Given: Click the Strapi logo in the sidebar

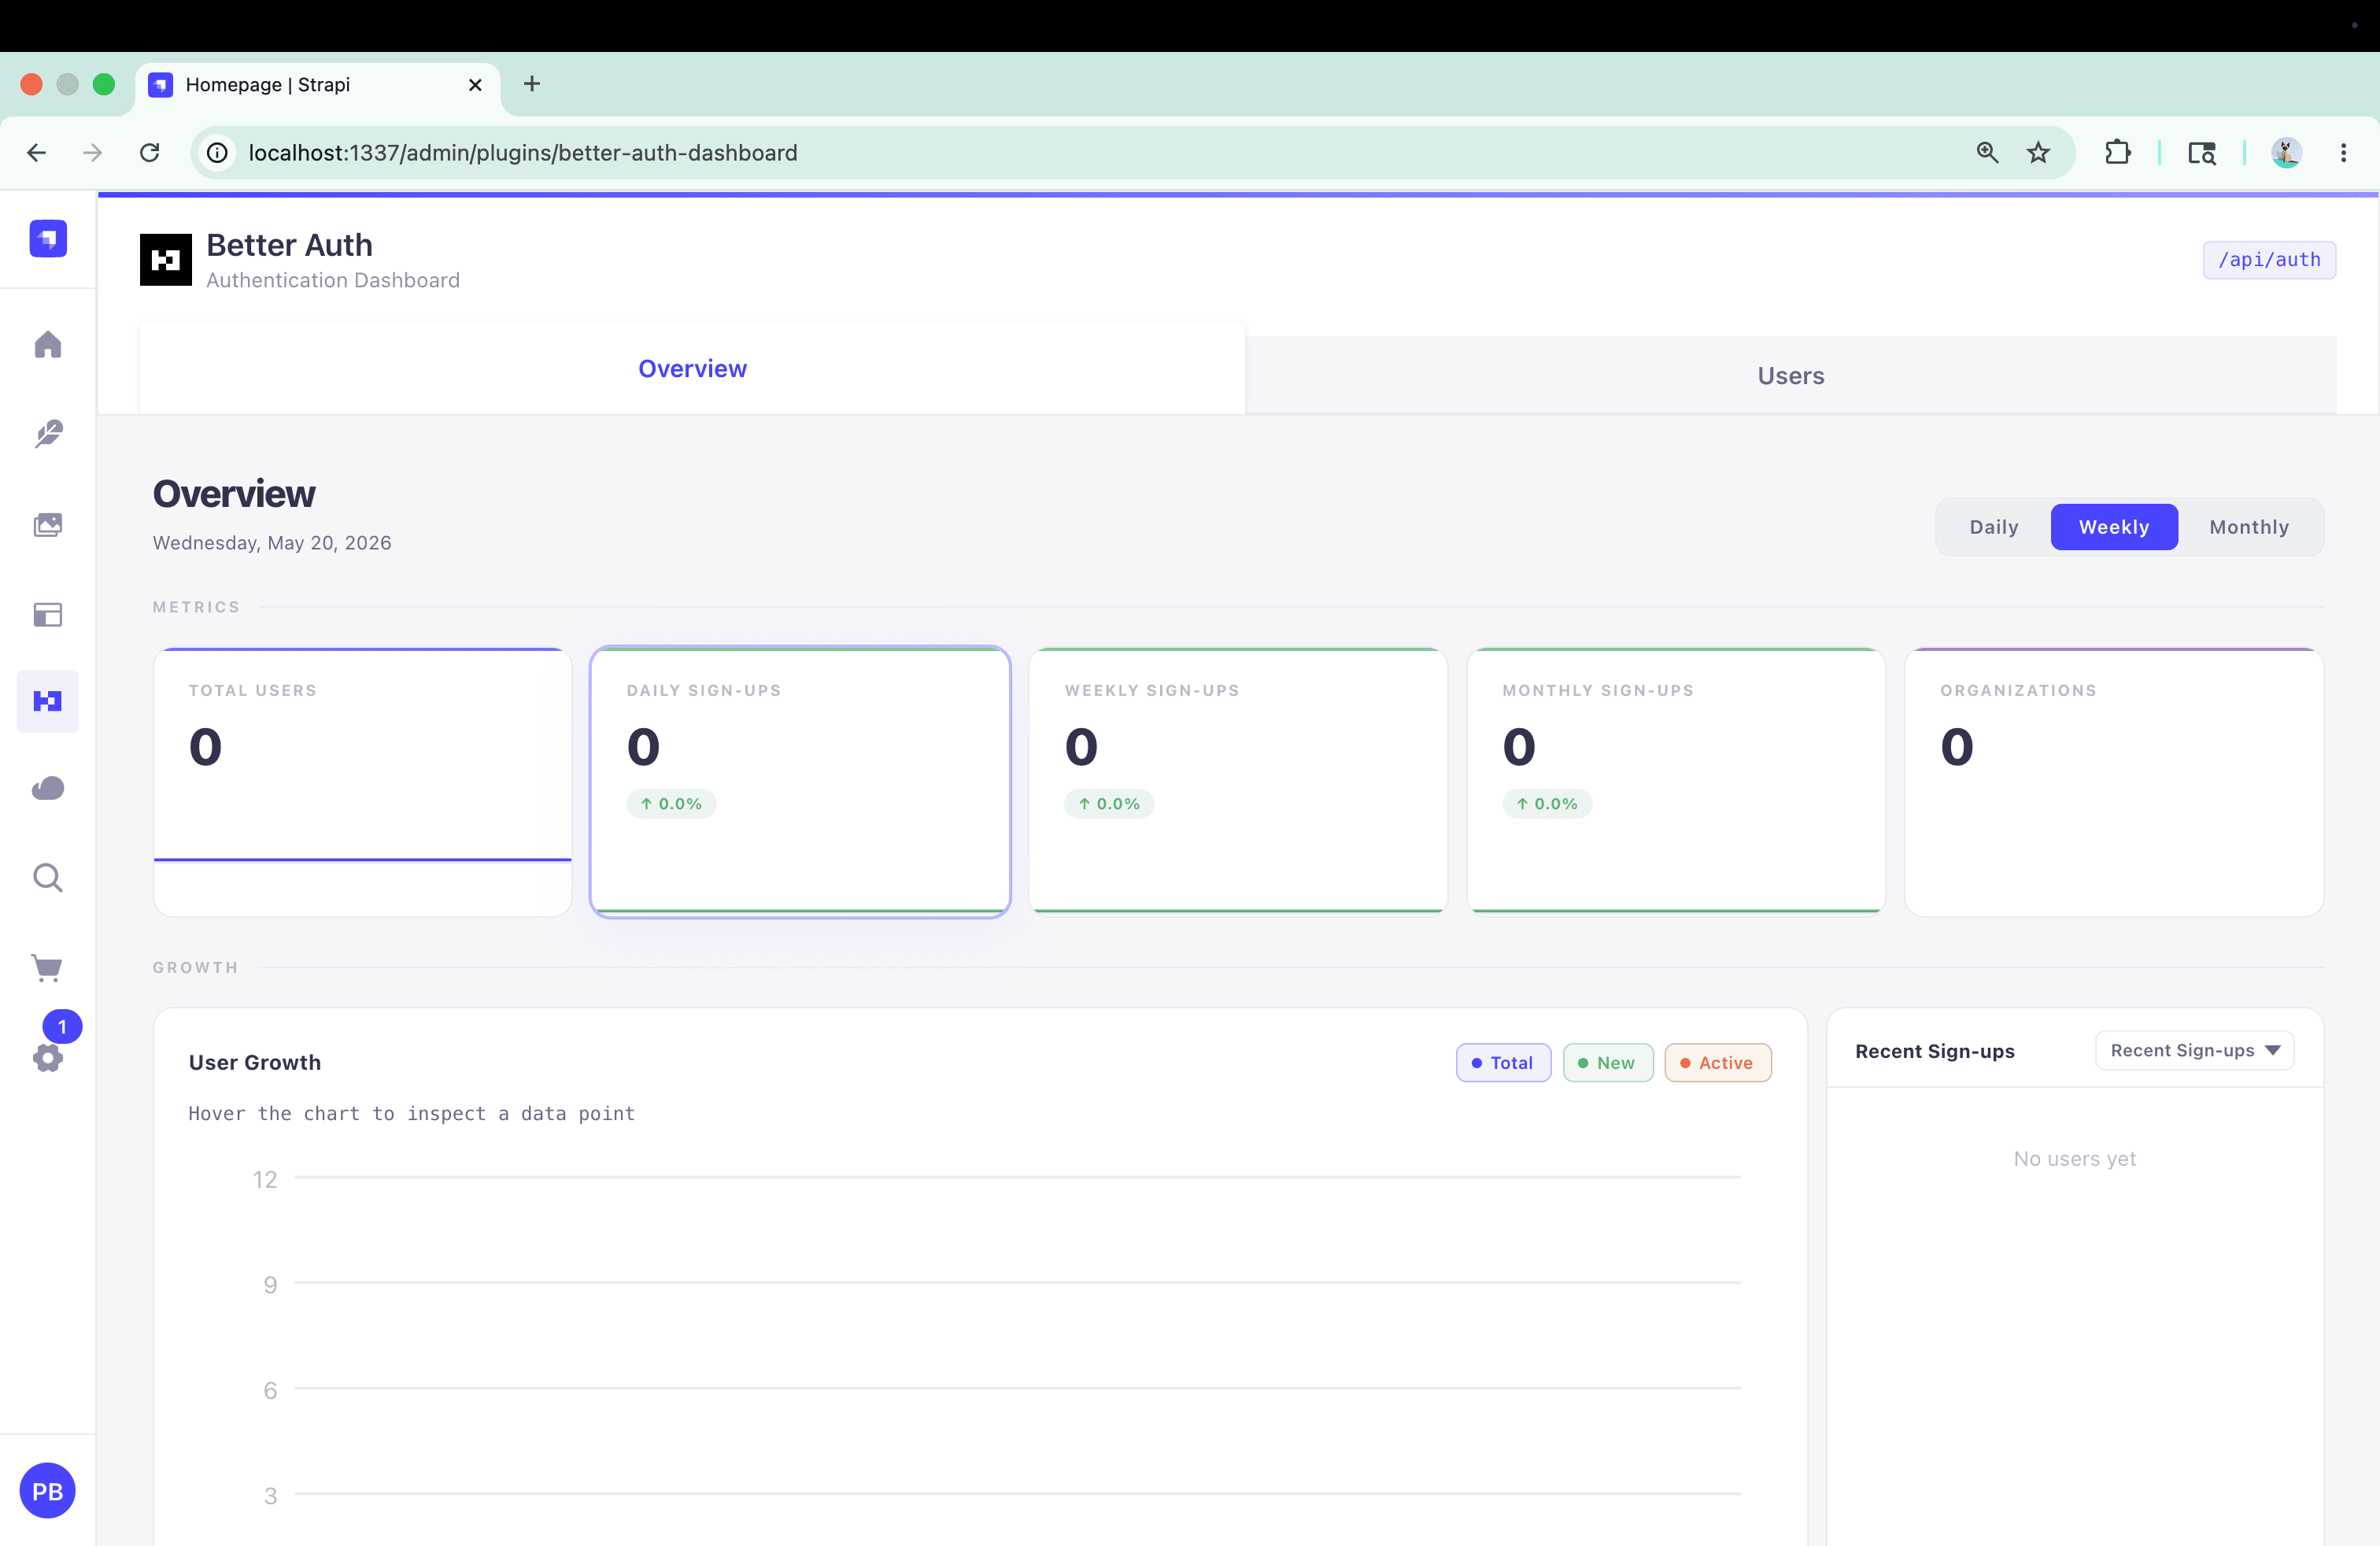Looking at the screenshot, I should [x=48, y=239].
